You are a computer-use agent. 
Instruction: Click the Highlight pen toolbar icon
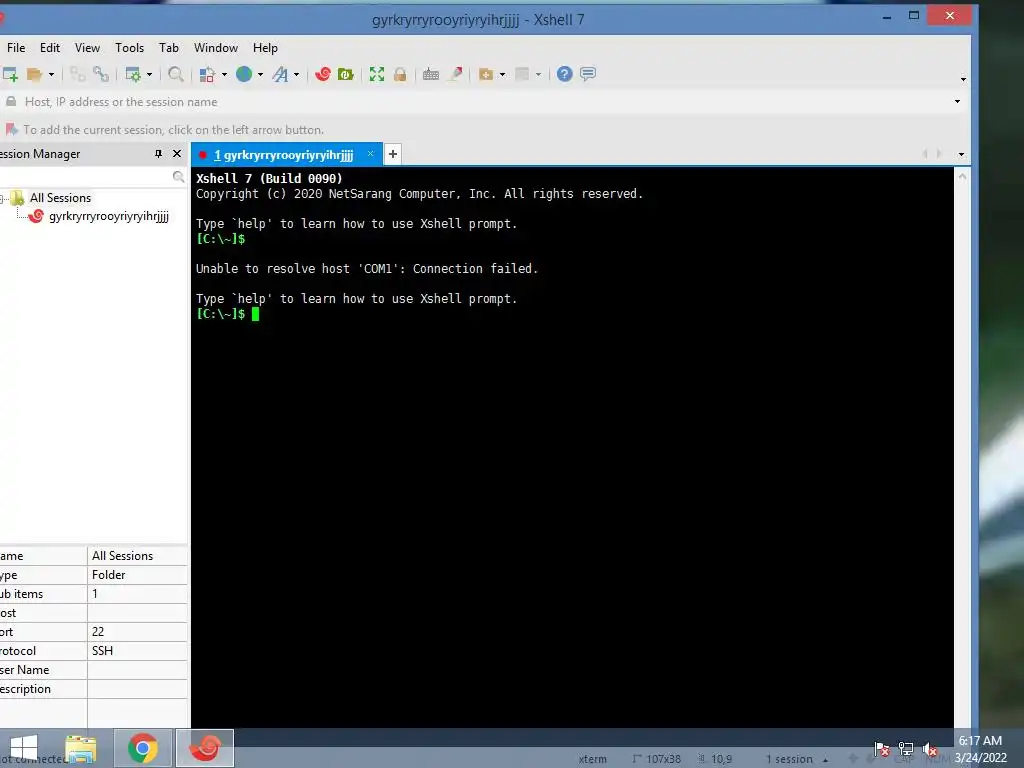pos(456,74)
